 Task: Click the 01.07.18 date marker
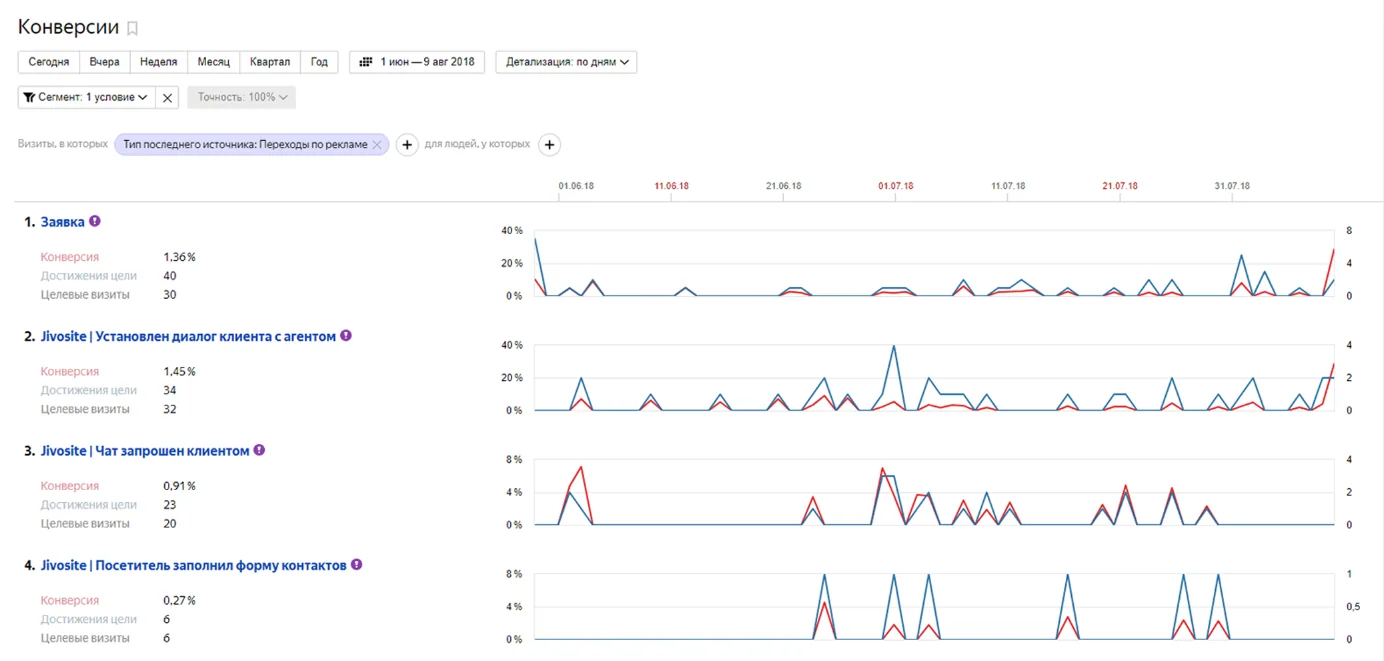tap(895, 186)
